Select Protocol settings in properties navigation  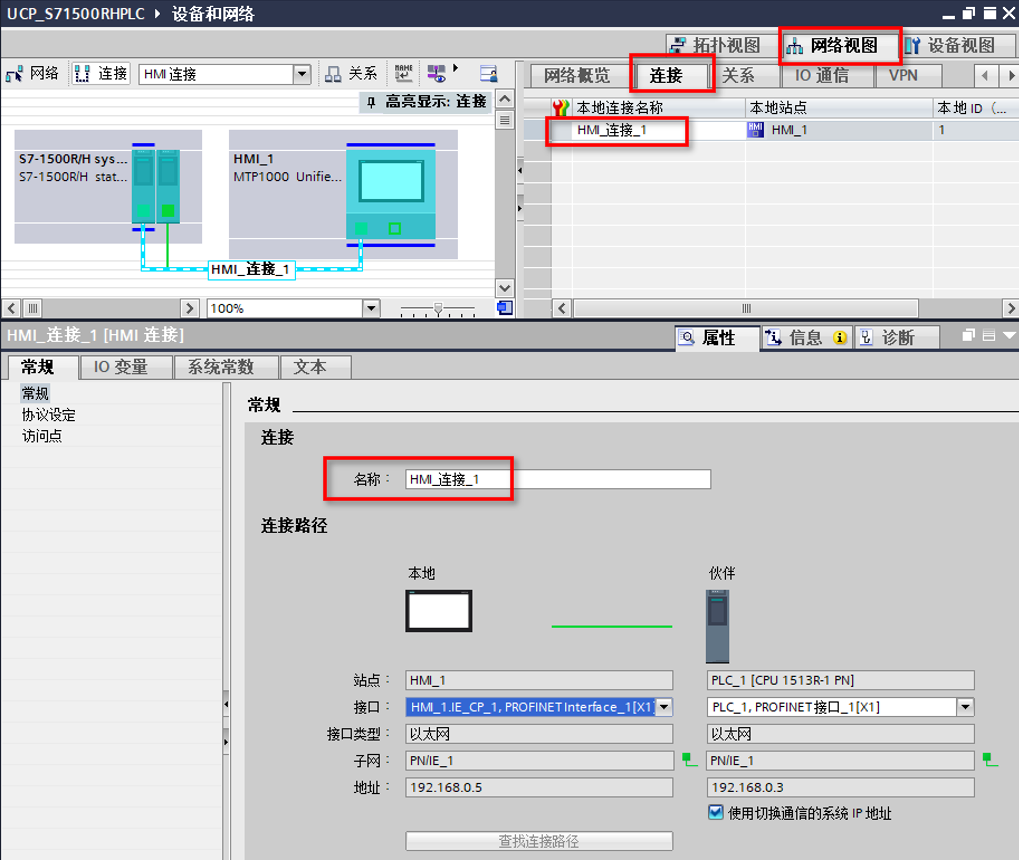(x=49, y=415)
